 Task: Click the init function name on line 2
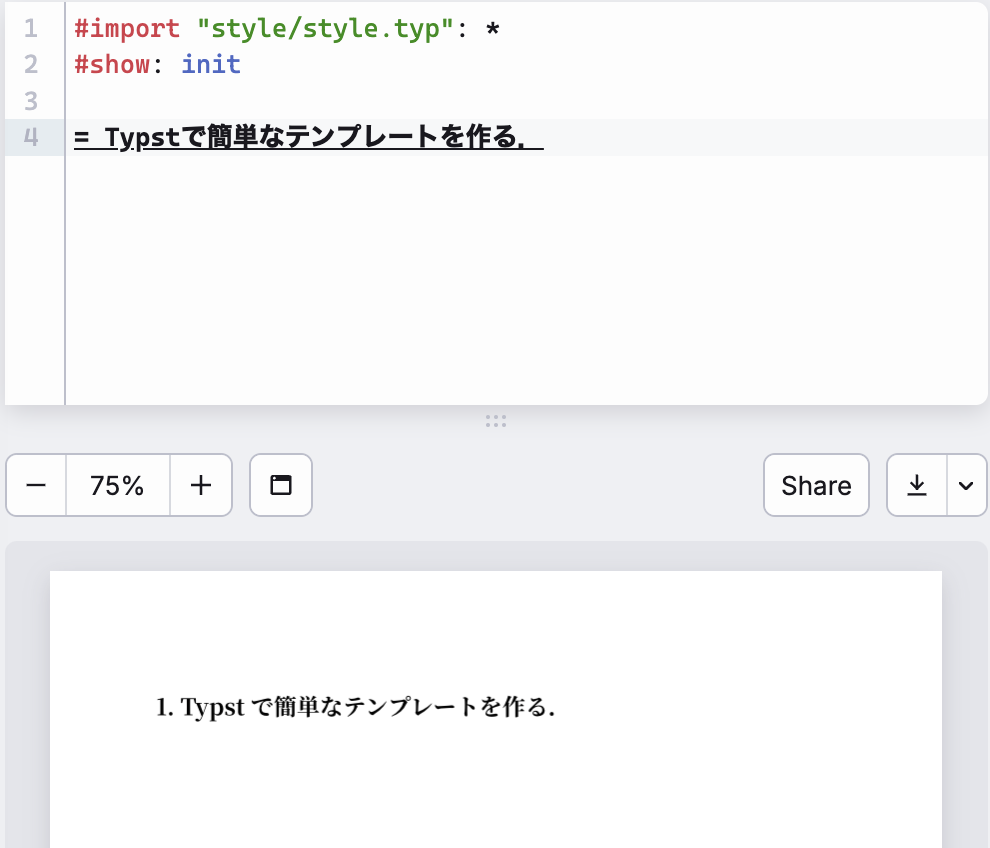click(210, 64)
